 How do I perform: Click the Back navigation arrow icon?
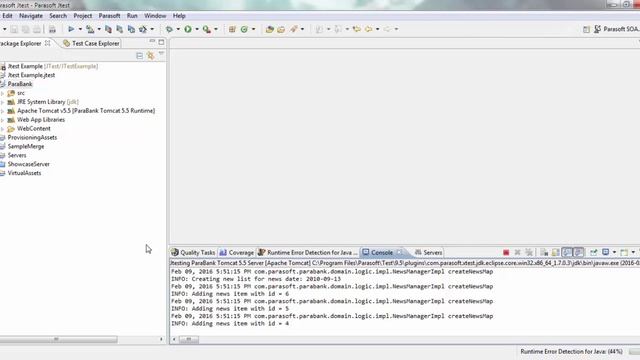[x=369, y=29]
